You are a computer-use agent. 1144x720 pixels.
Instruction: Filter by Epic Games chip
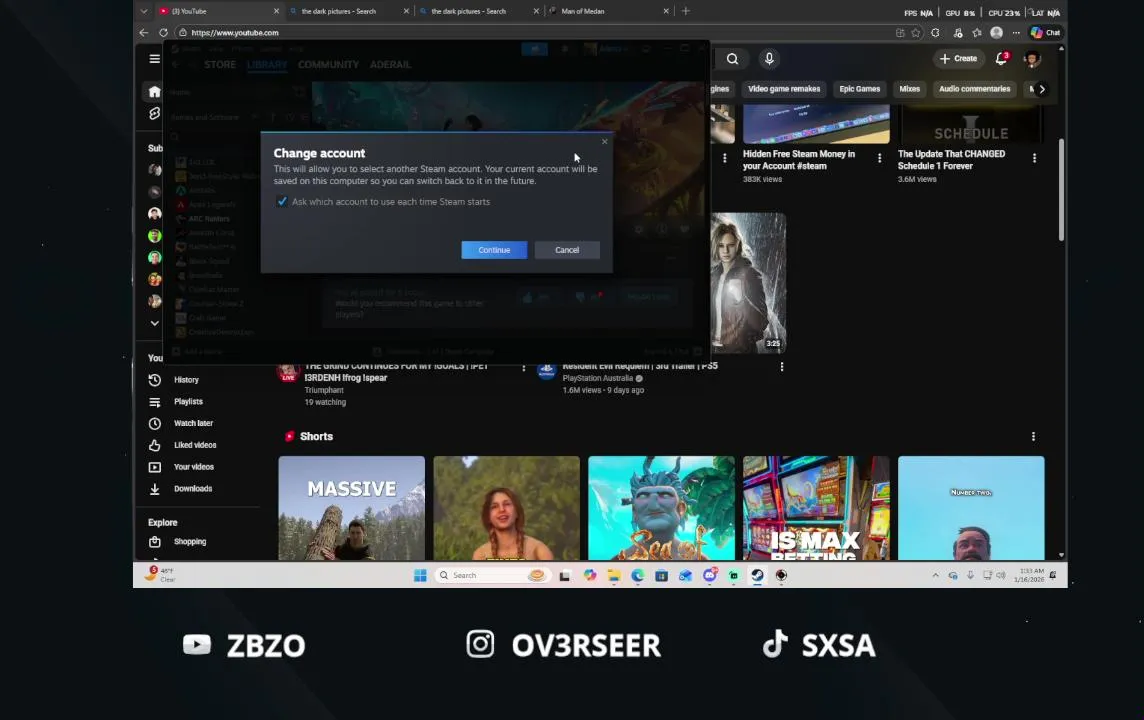(859, 89)
